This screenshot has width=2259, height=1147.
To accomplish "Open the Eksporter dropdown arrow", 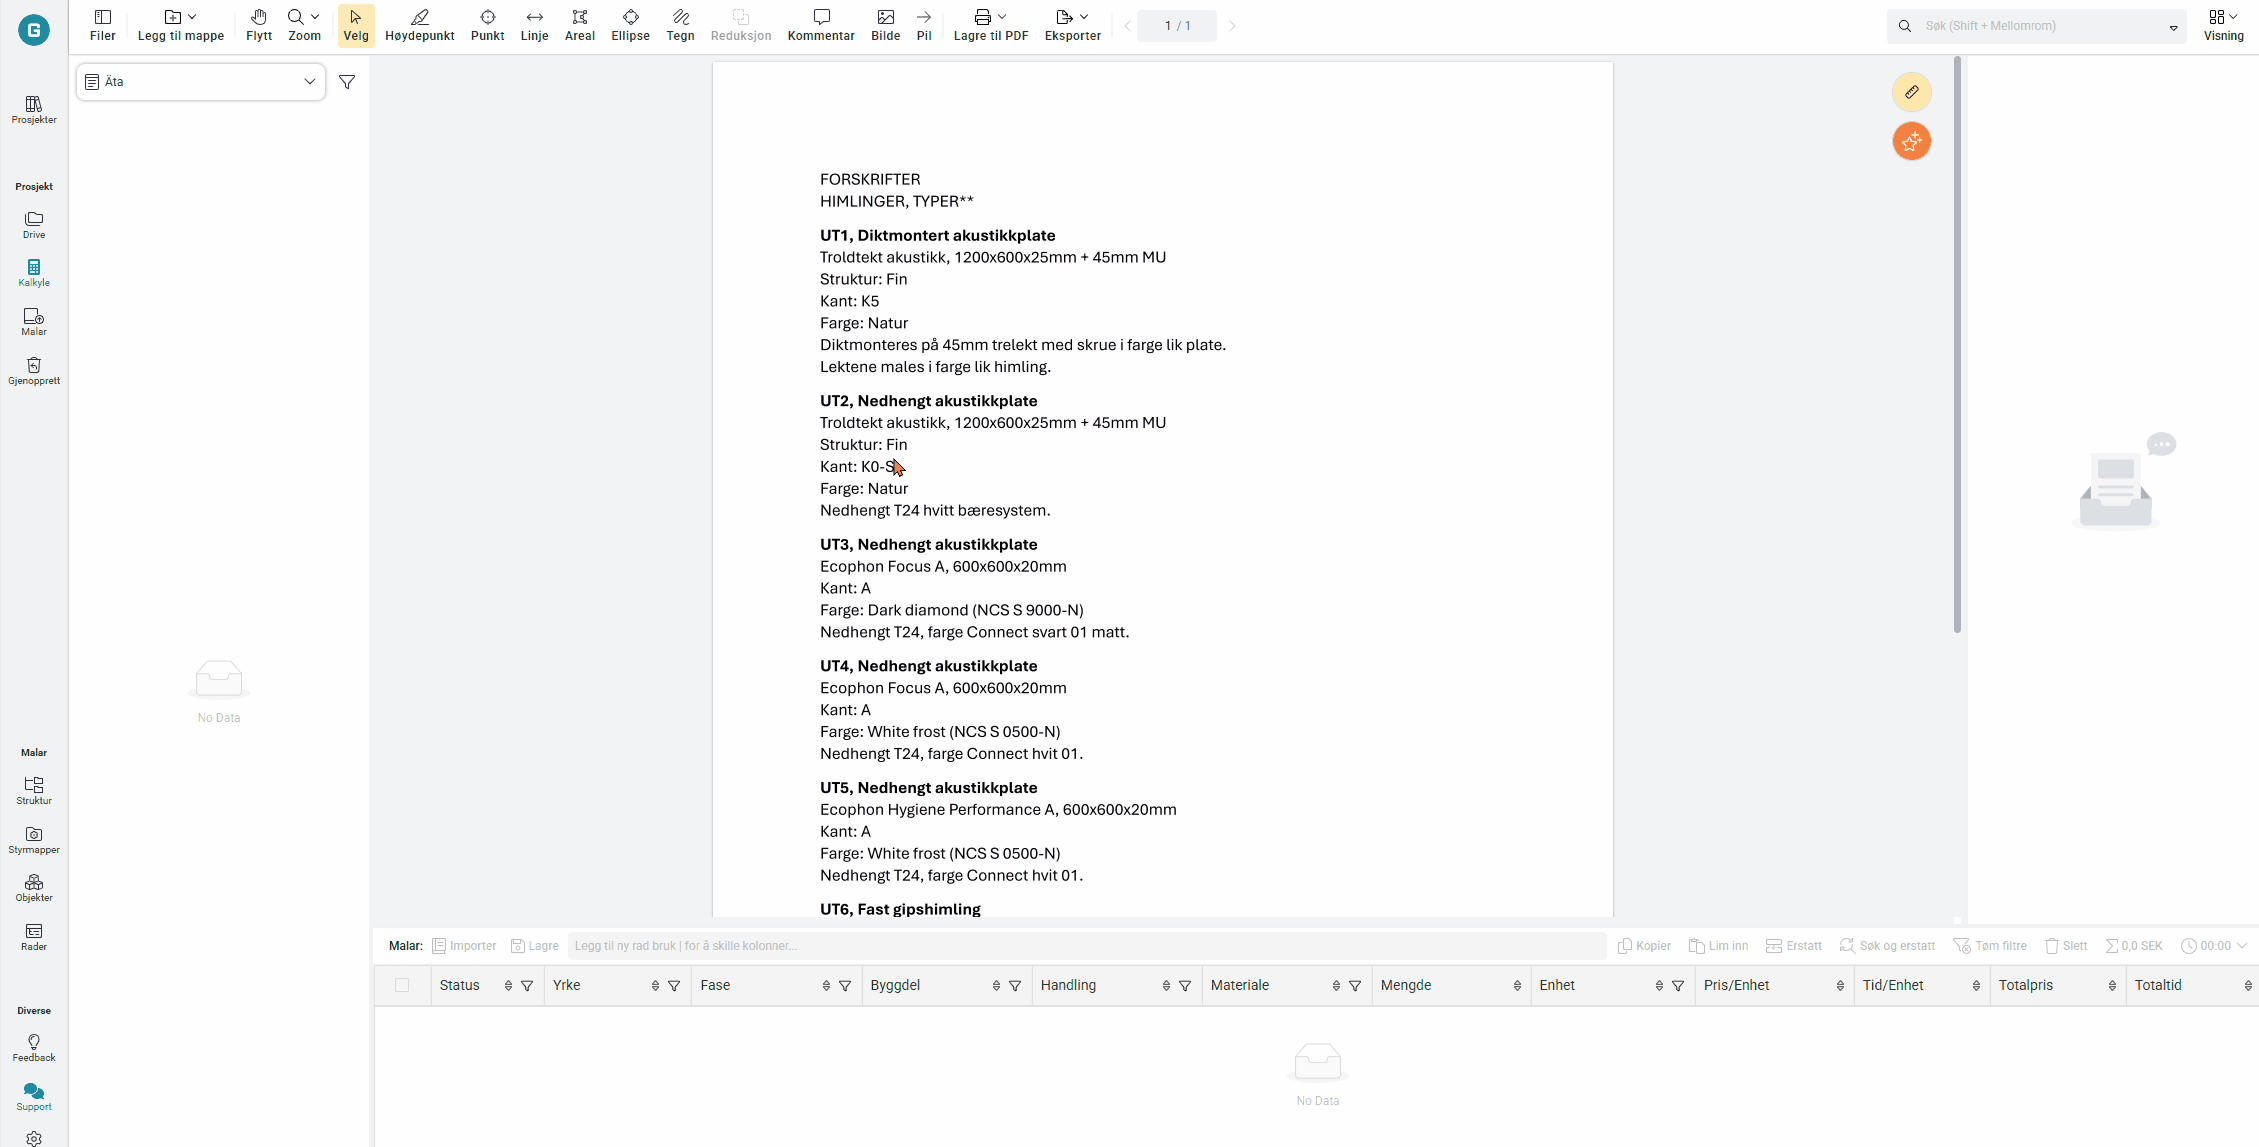I will tap(1084, 17).
